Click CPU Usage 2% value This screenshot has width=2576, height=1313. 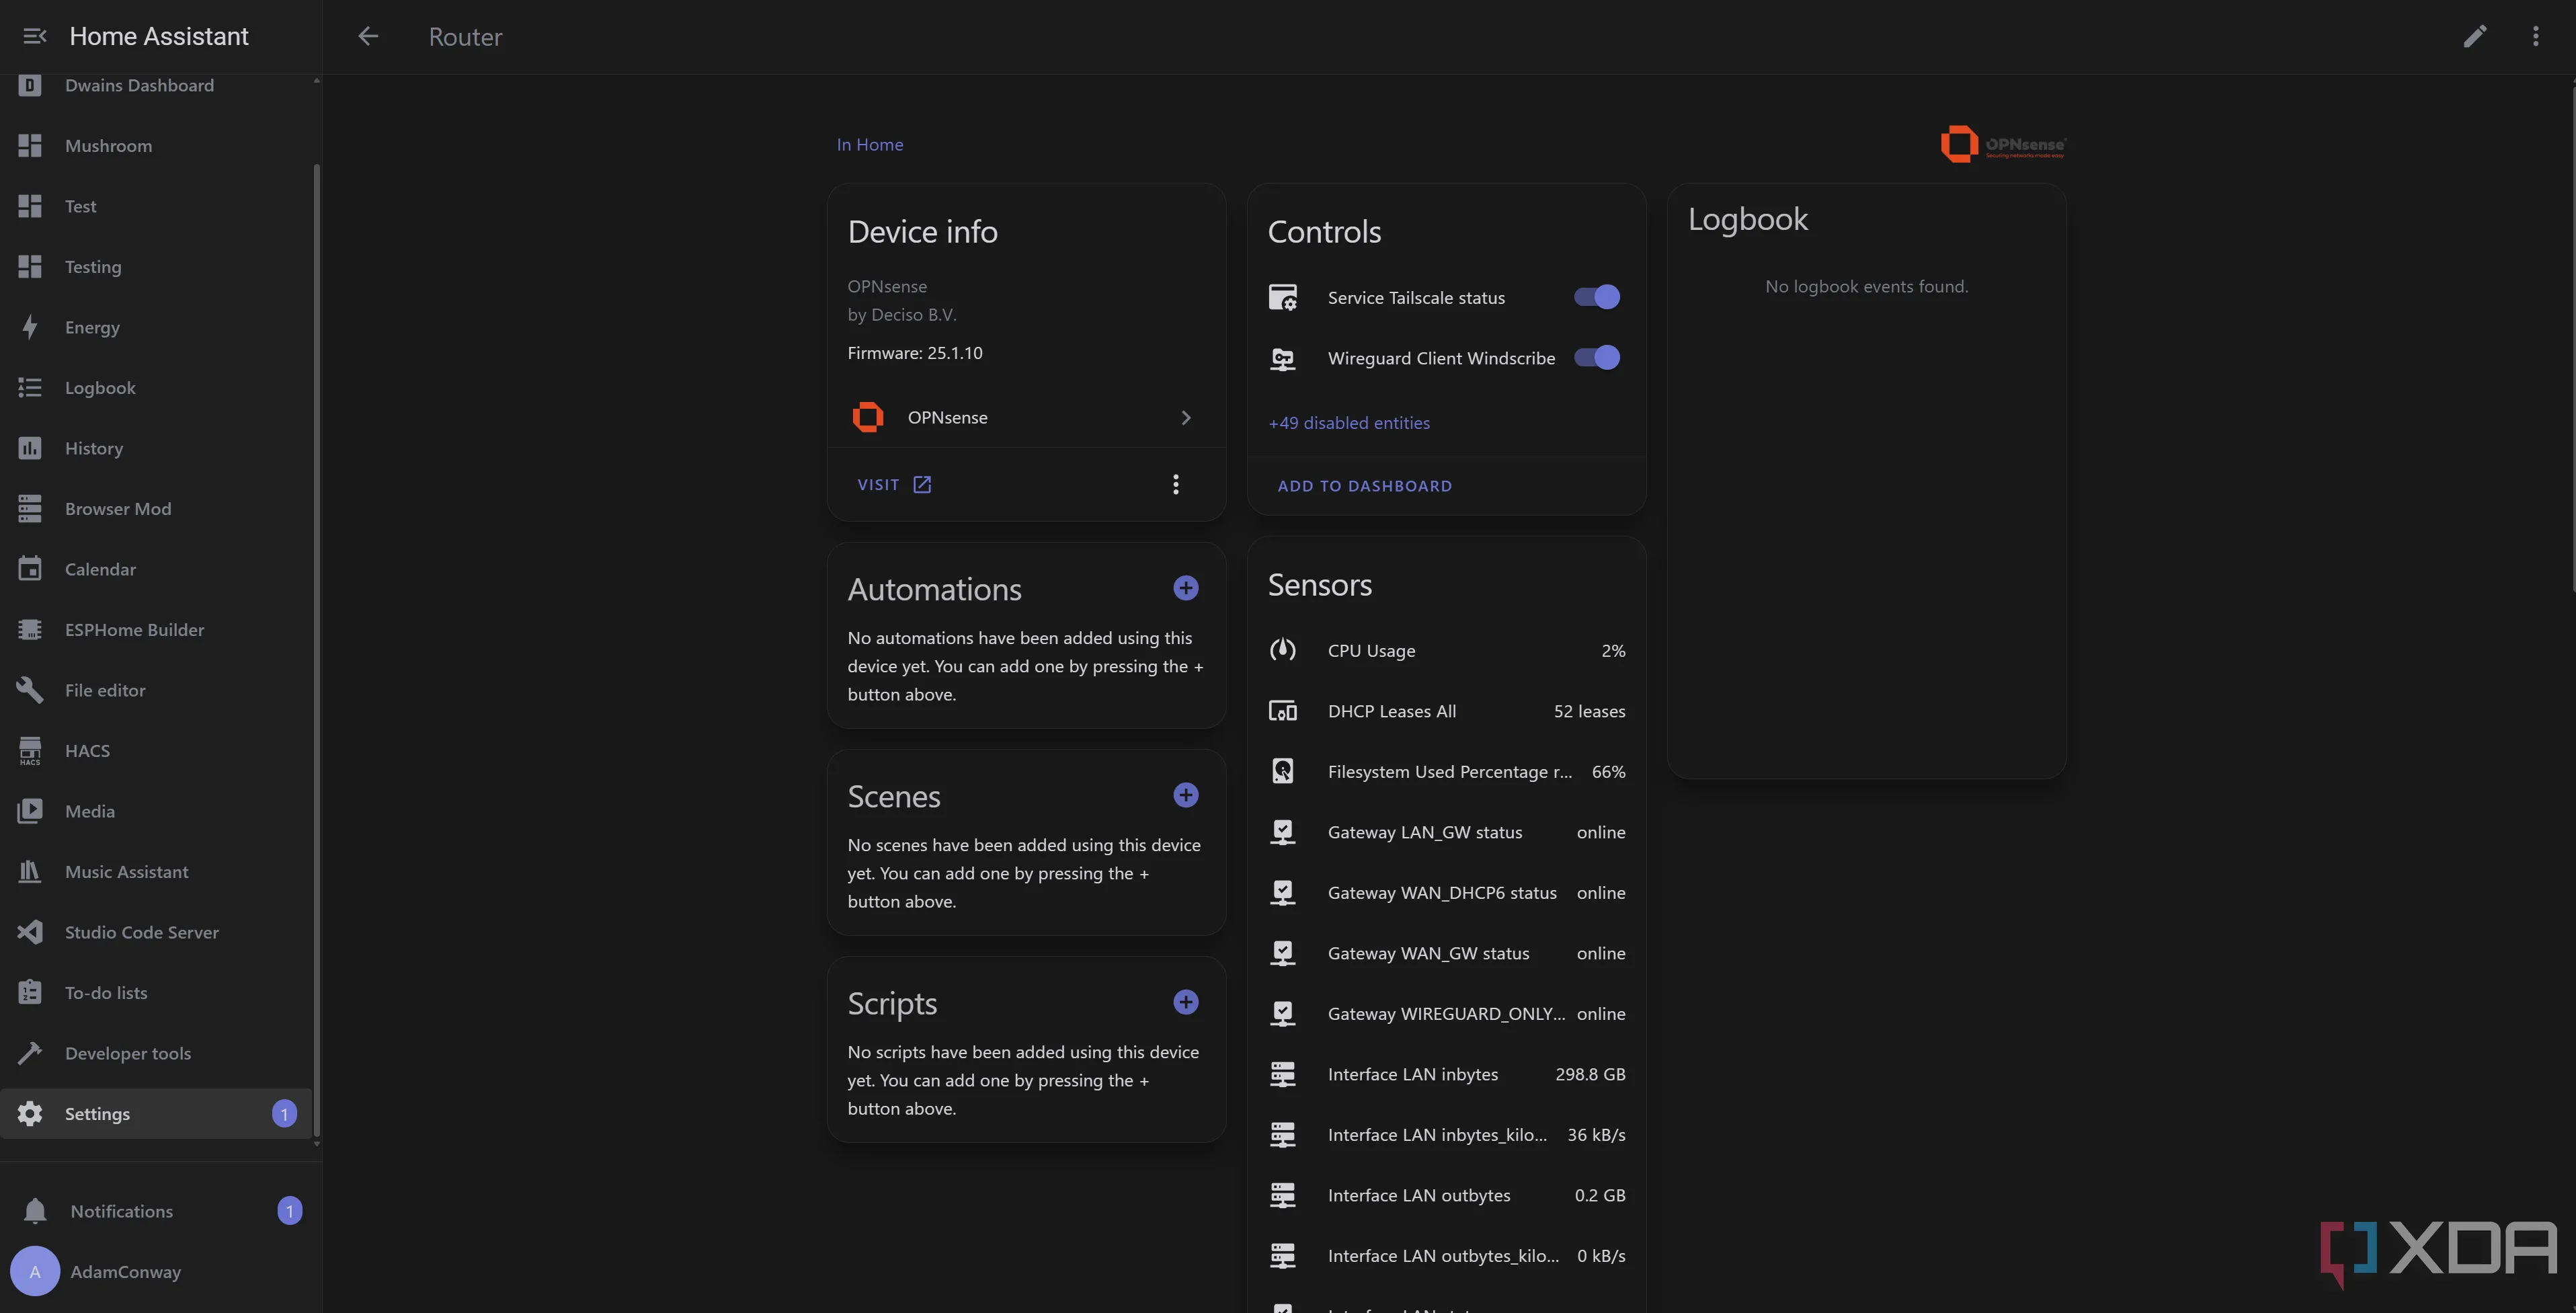(1613, 651)
